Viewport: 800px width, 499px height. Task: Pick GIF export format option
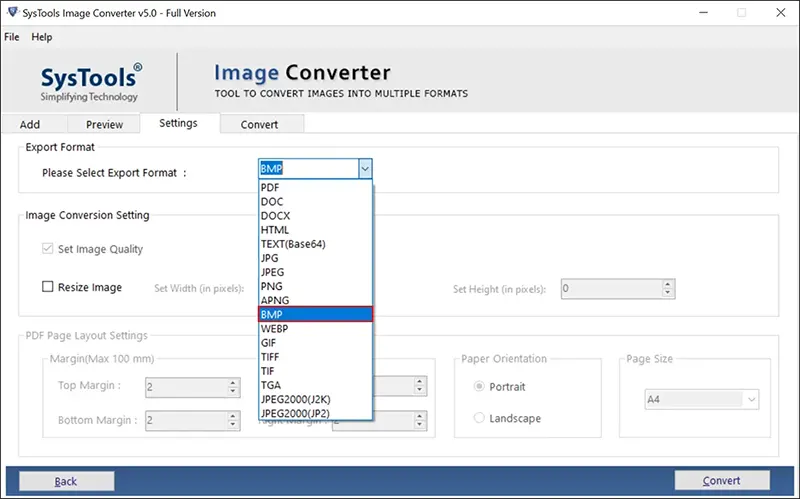coord(315,343)
